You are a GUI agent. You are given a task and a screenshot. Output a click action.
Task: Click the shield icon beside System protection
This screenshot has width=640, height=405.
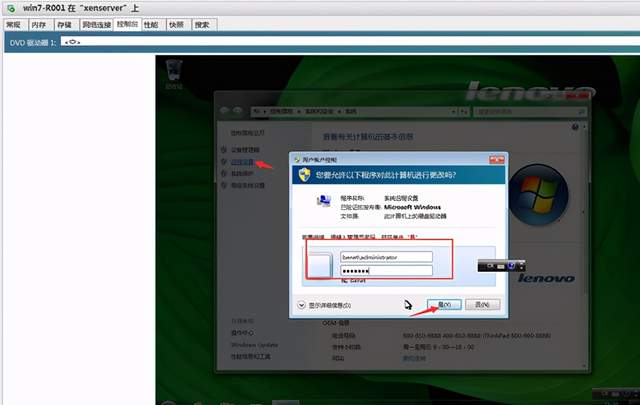[x=224, y=174]
